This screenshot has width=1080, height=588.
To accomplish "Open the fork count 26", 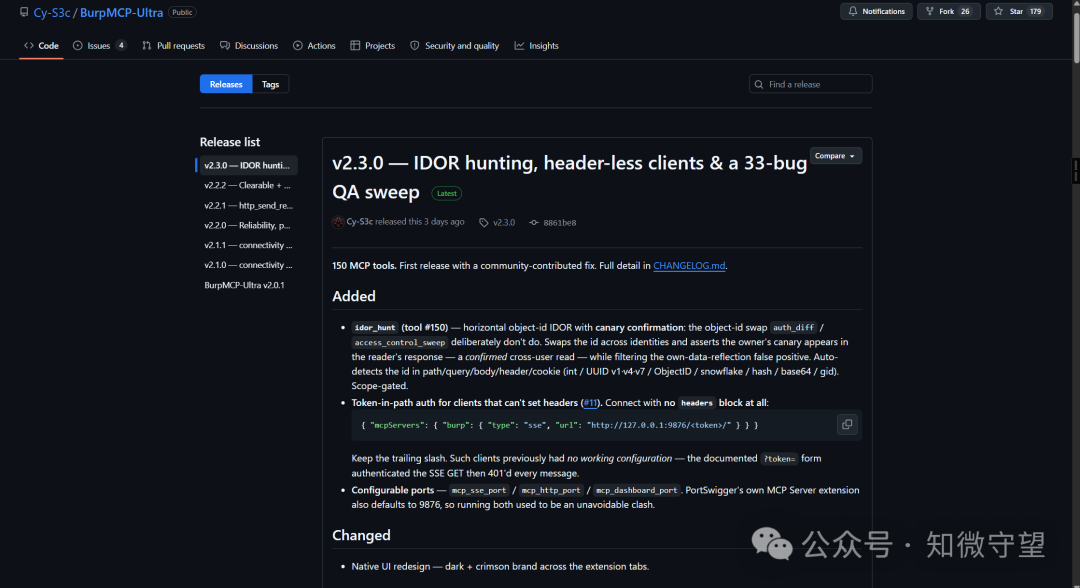I will coord(965,12).
